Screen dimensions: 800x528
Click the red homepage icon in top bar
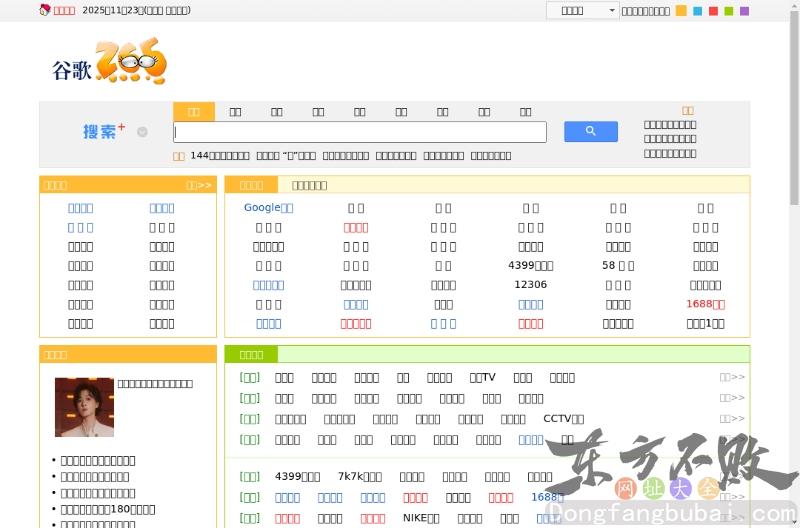pos(45,10)
